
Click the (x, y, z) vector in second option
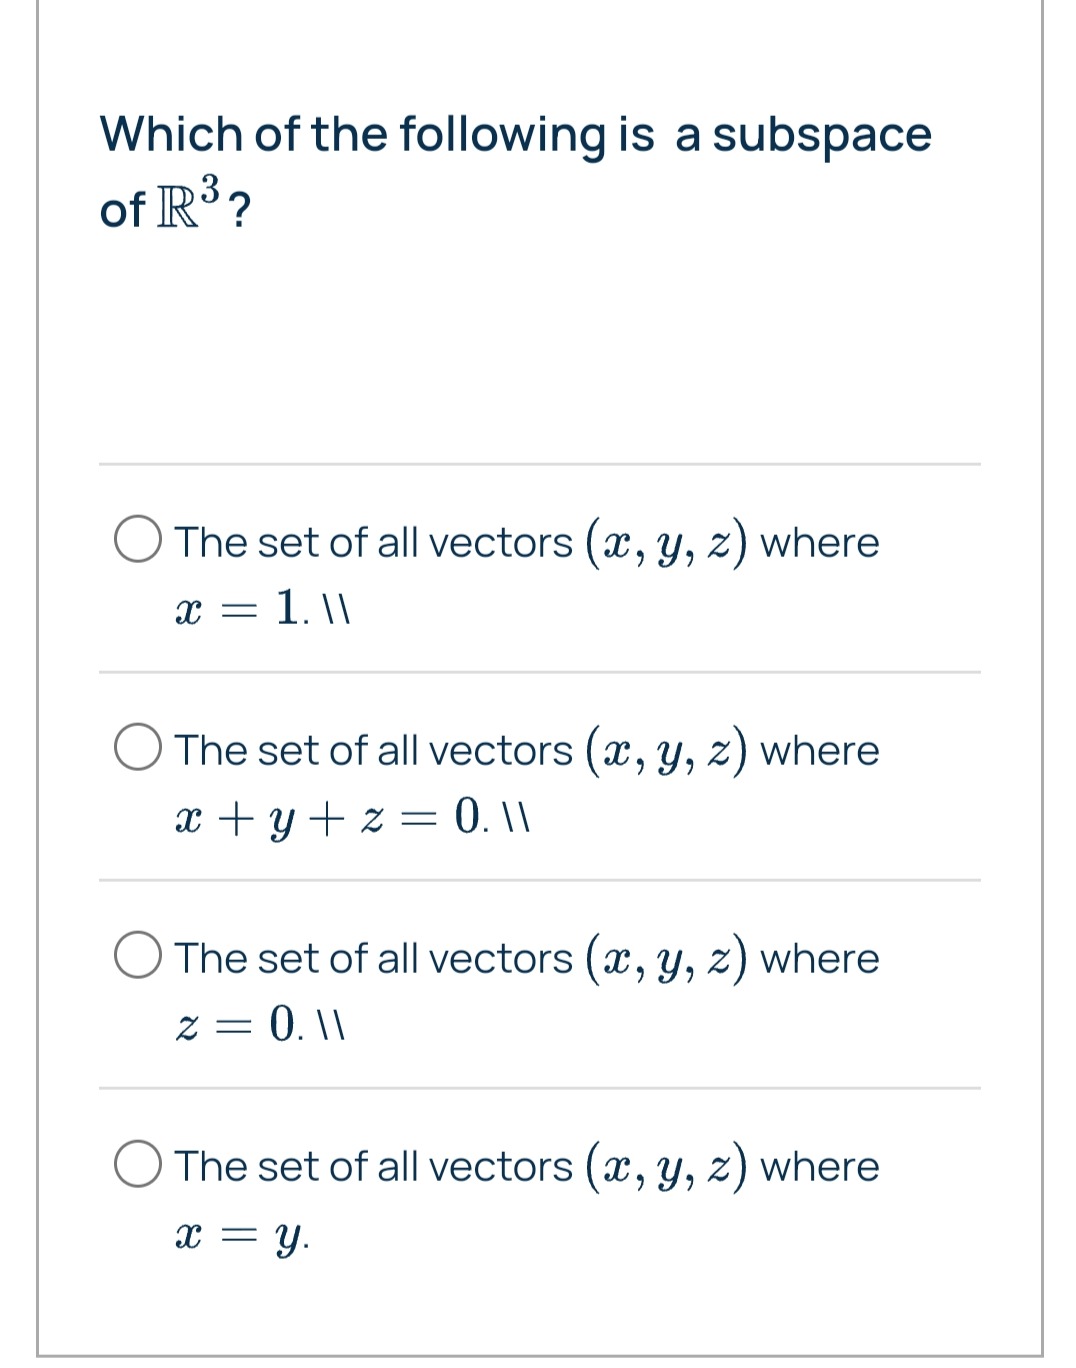(667, 752)
